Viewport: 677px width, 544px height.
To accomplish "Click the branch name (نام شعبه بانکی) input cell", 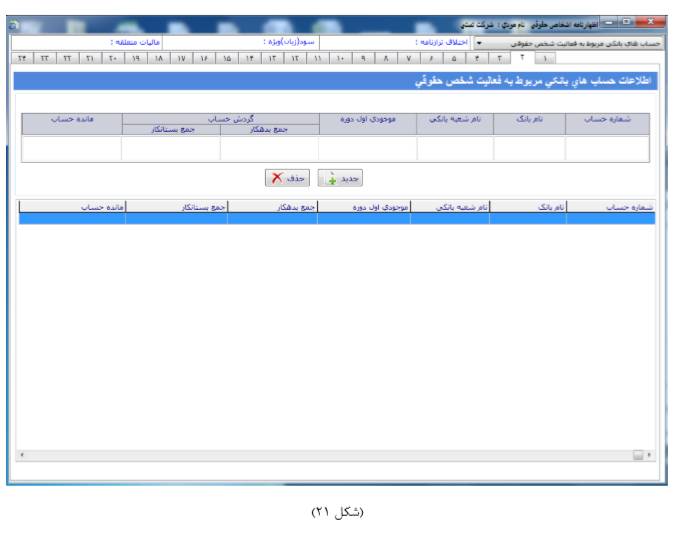I will [455, 148].
